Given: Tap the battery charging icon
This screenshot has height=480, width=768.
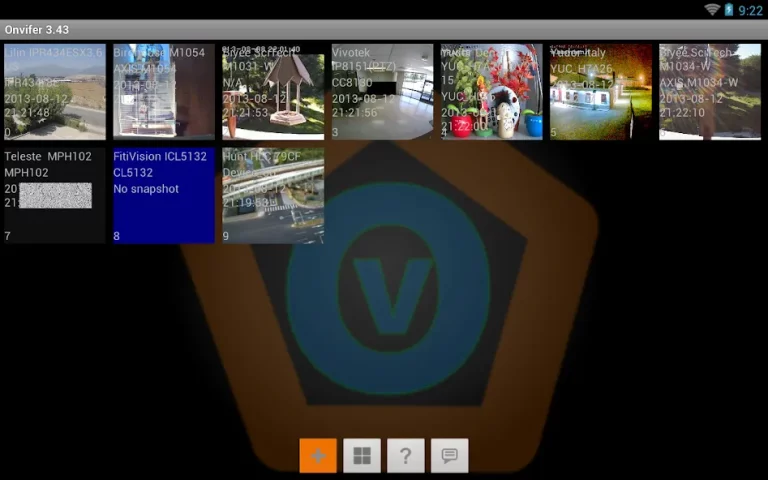Looking at the screenshot, I should (728, 9).
